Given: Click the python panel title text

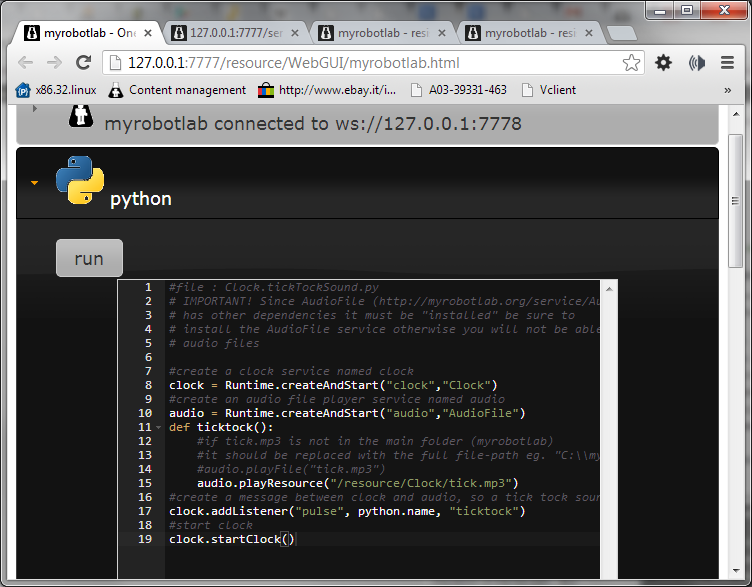Looking at the screenshot, I should (141, 199).
